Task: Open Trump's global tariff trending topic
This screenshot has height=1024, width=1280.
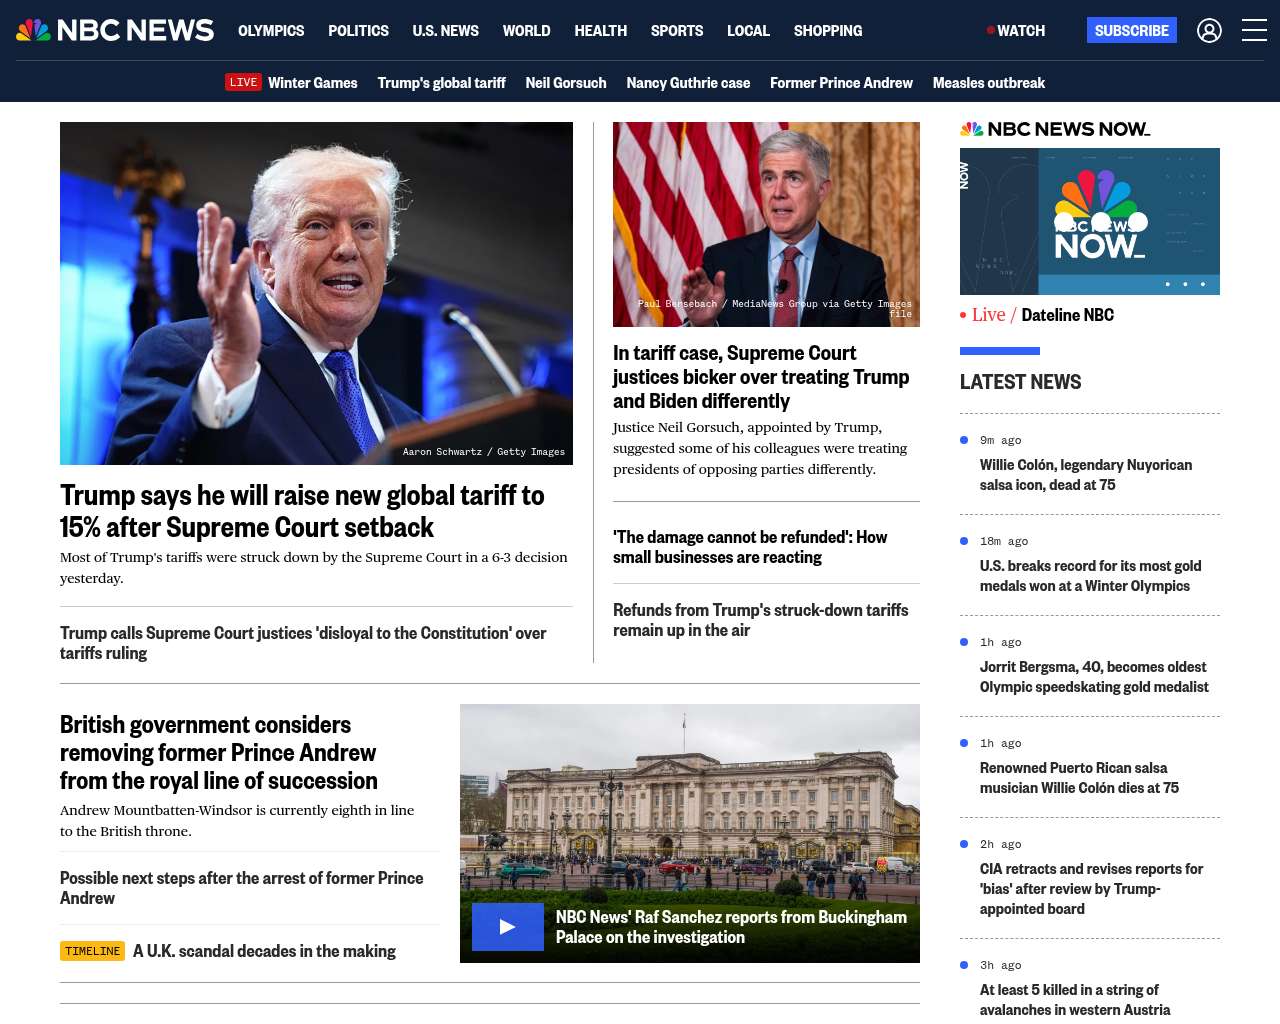Action: [x=441, y=83]
